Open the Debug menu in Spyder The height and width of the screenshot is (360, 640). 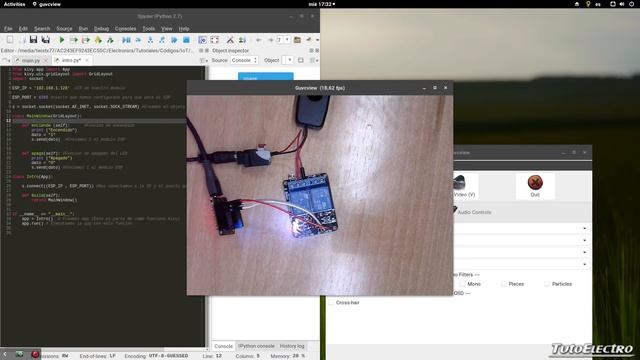[x=101, y=29]
